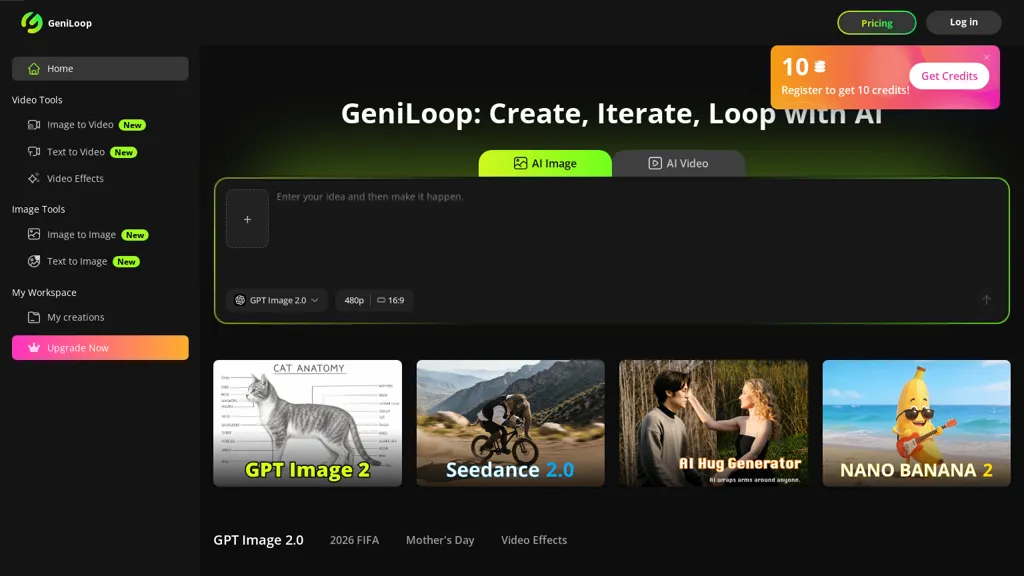This screenshot has width=1024, height=576.
Task: Change the 480p resolution setting
Action: pos(354,300)
